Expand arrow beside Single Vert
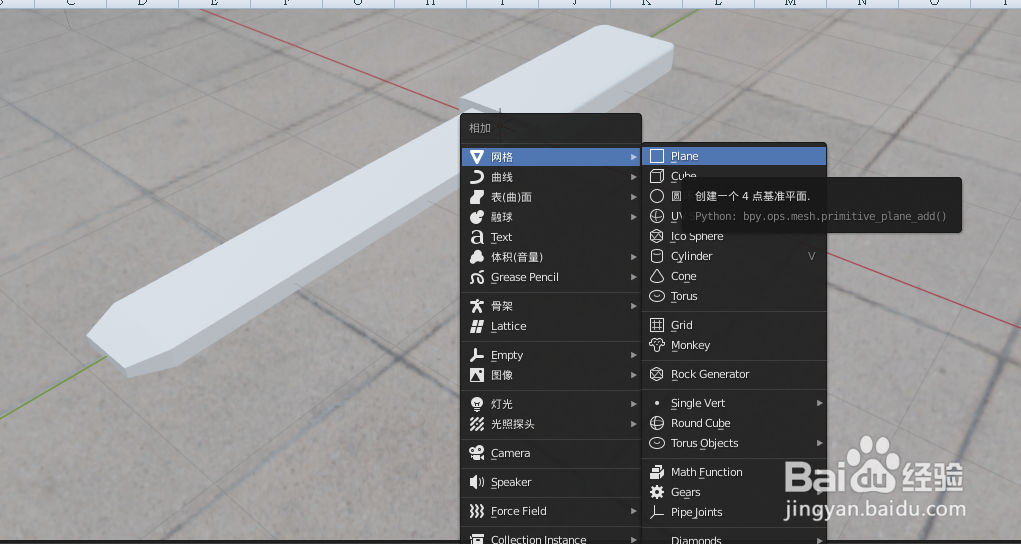The height and width of the screenshot is (544, 1021). [819, 403]
